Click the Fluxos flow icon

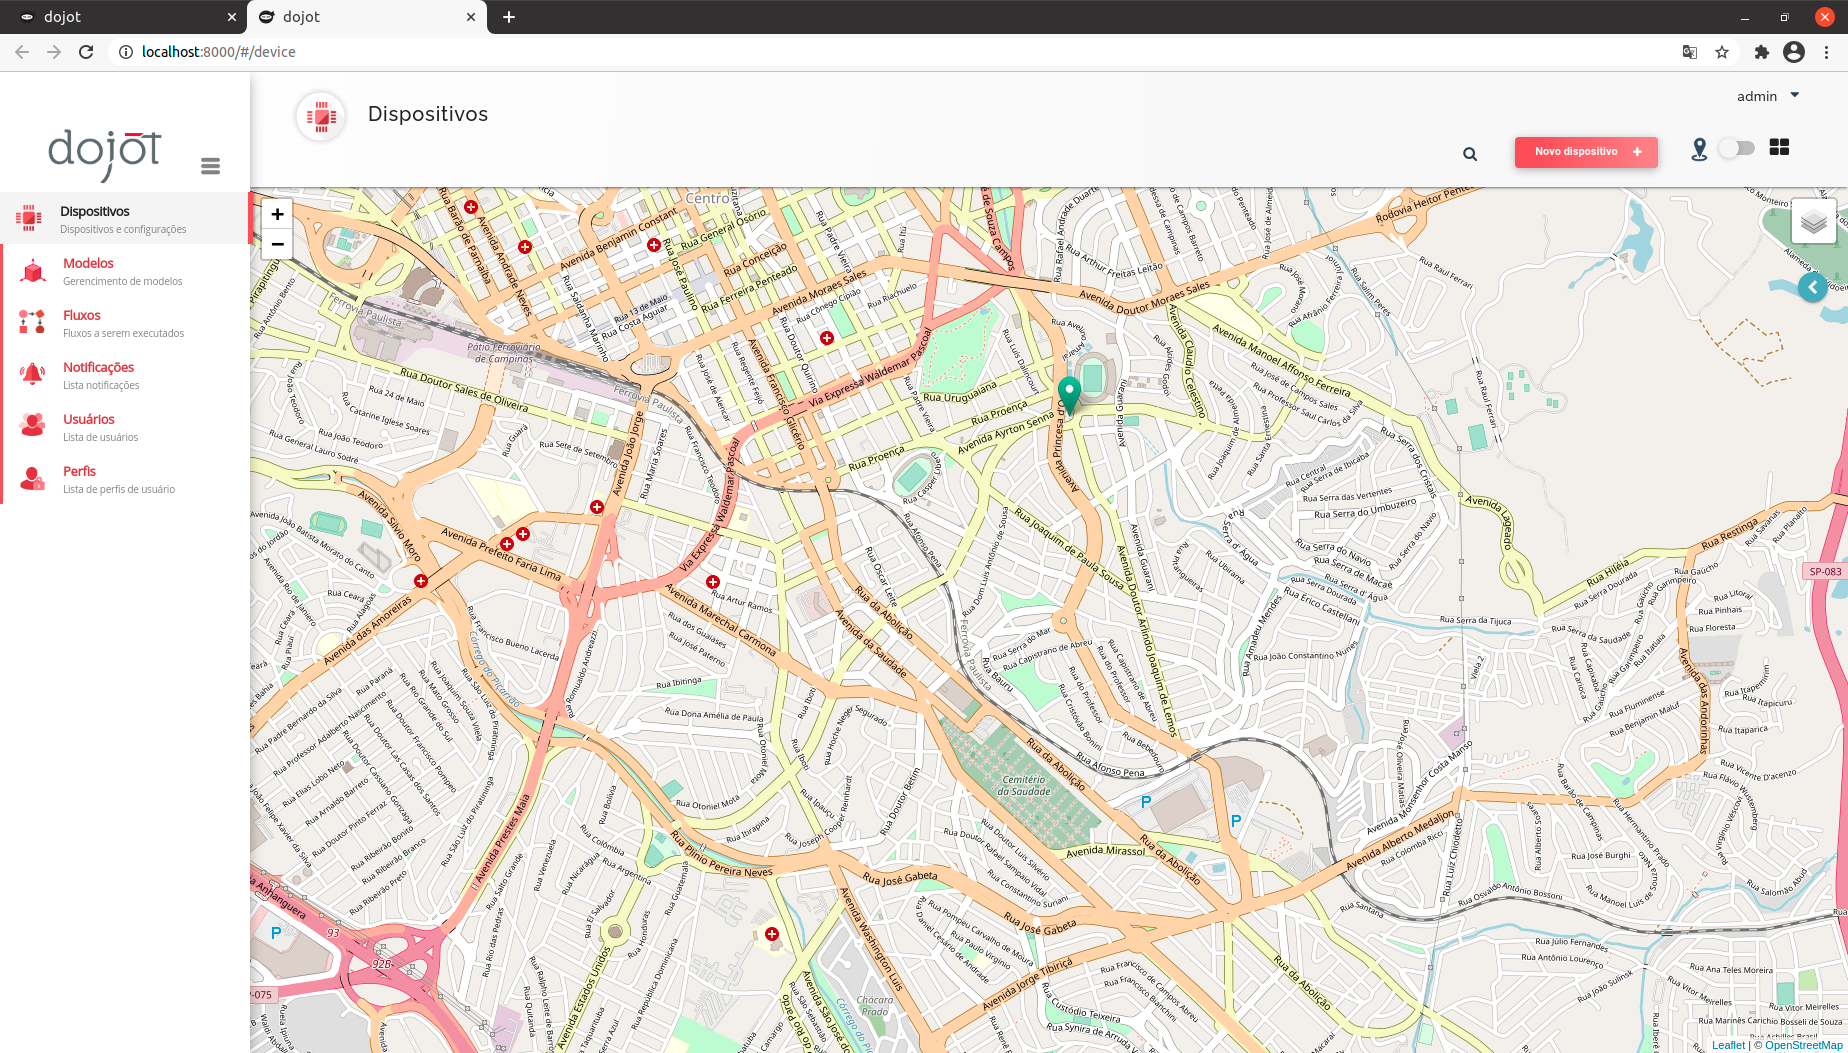pyautogui.click(x=32, y=322)
